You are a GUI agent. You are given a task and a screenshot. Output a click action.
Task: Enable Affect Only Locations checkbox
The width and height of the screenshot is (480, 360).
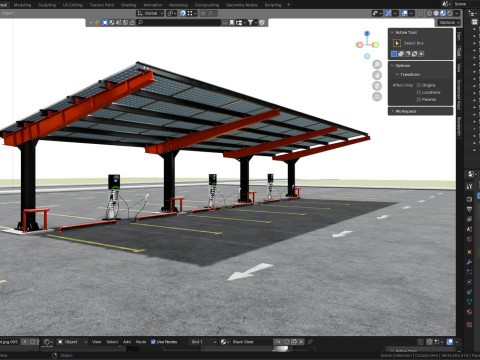click(419, 92)
